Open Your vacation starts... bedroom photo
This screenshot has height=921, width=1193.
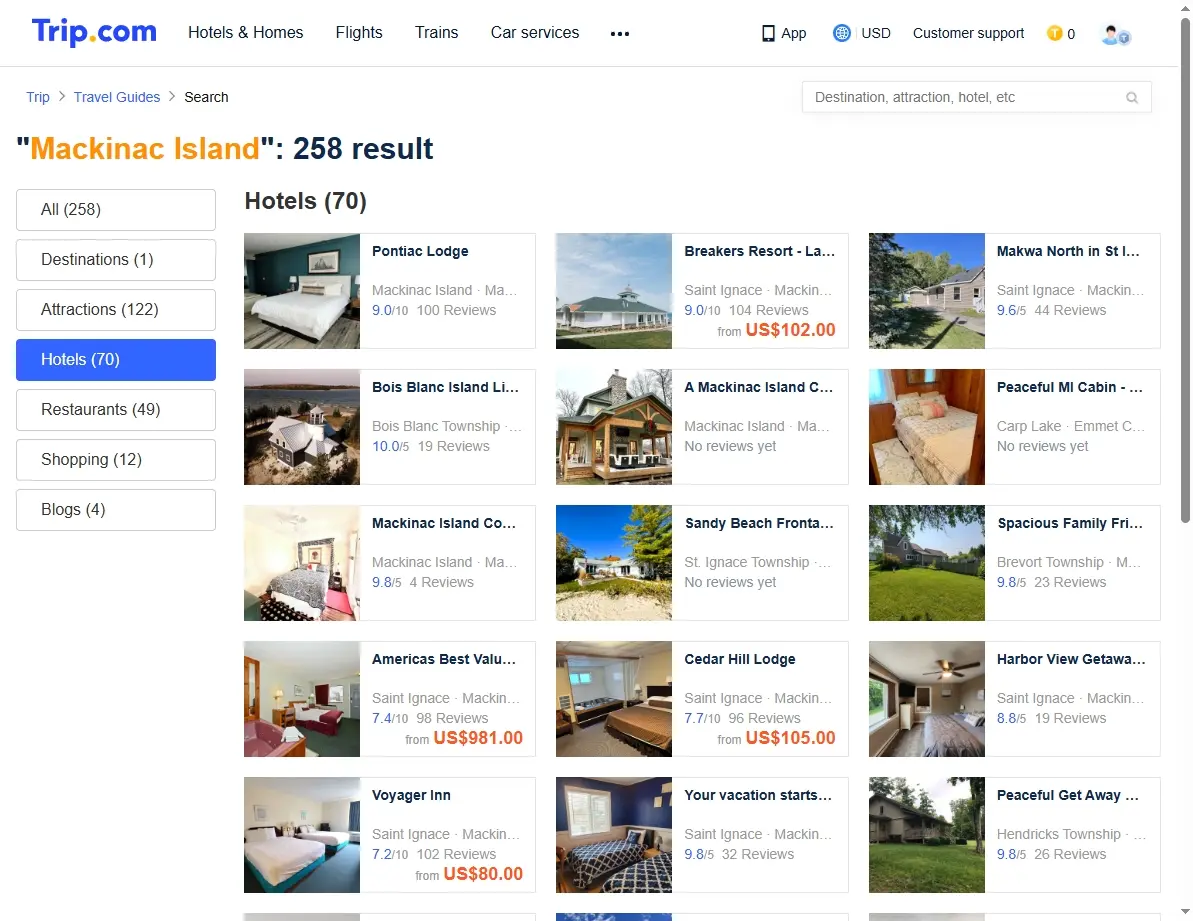click(x=614, y=835)
